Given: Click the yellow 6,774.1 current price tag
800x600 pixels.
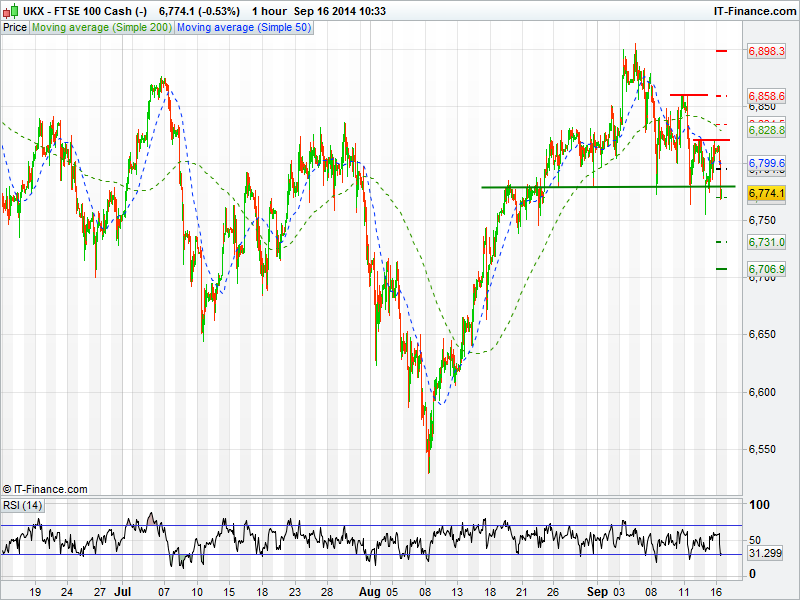Looking at the screenshot, I should tap(766, 193).
